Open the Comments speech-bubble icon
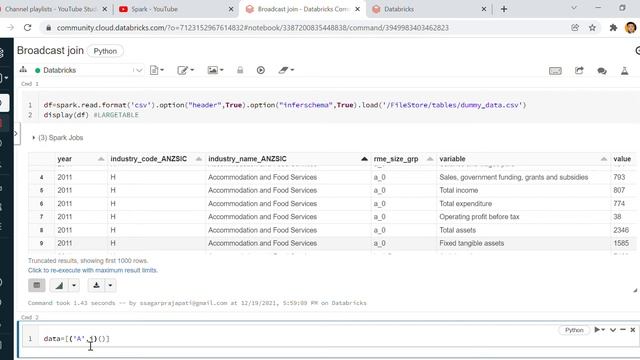Screen dimensions: 640x360 (602, 71)
